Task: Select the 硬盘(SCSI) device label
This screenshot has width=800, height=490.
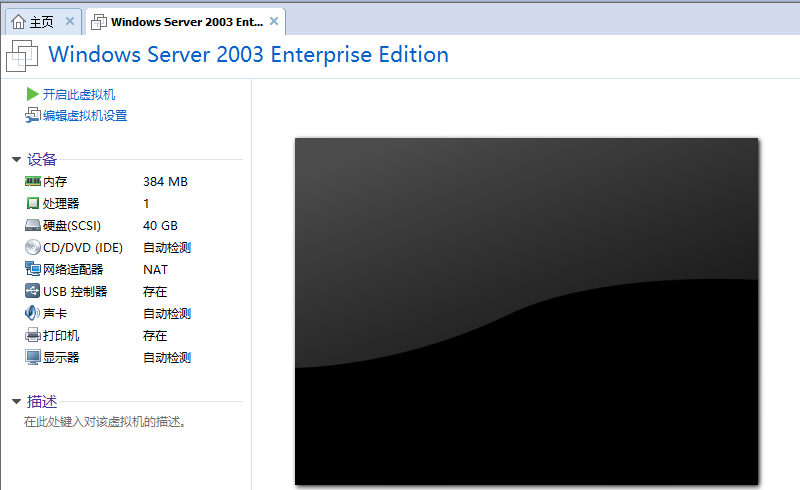Action: pos(72,226)
